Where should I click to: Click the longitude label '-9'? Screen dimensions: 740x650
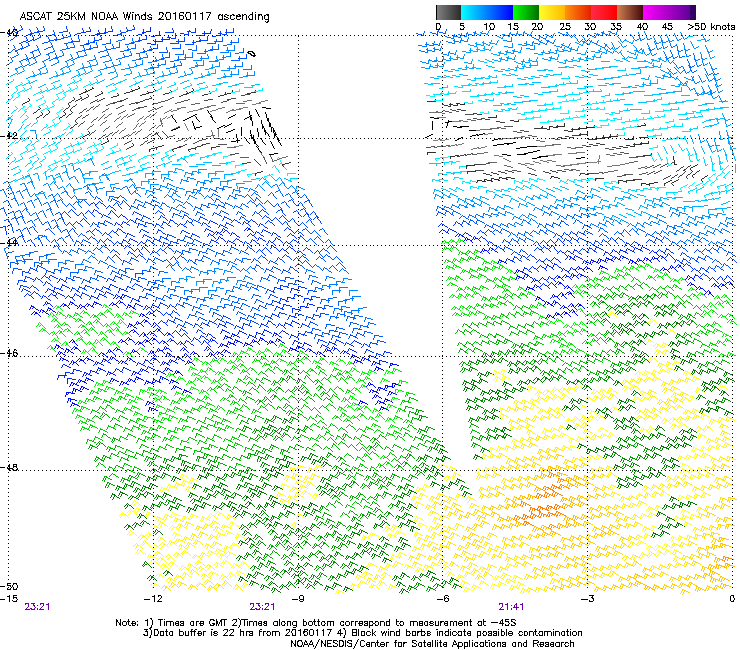click(x=298, y=599)
